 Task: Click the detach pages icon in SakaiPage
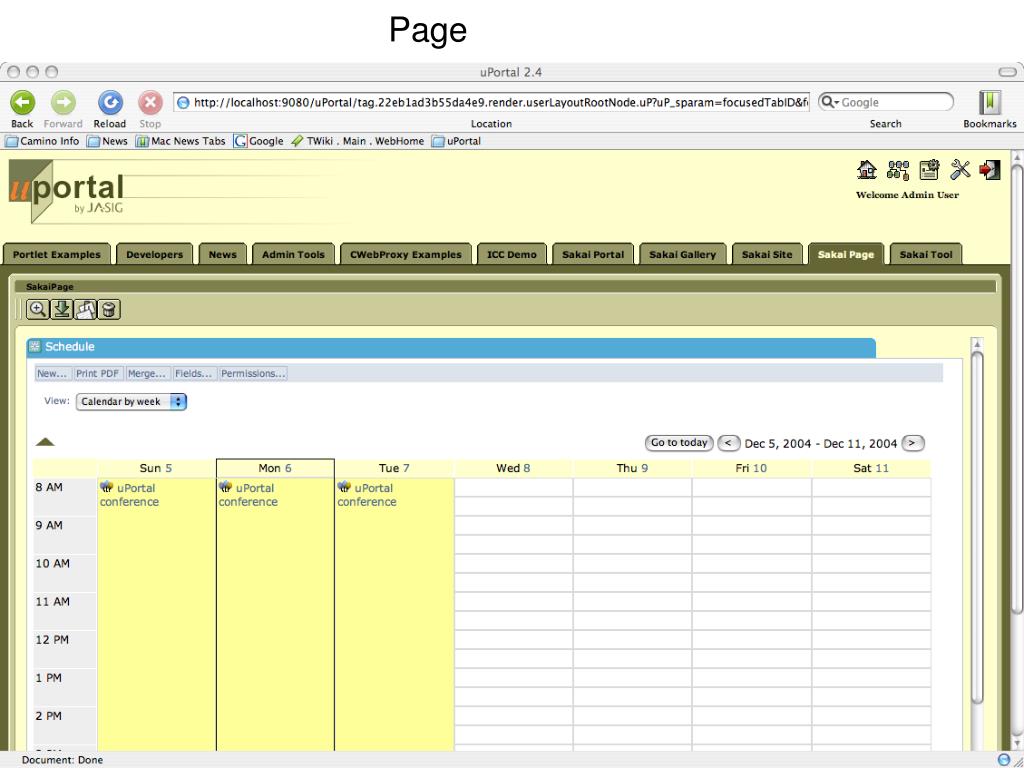tap(86, 309)
